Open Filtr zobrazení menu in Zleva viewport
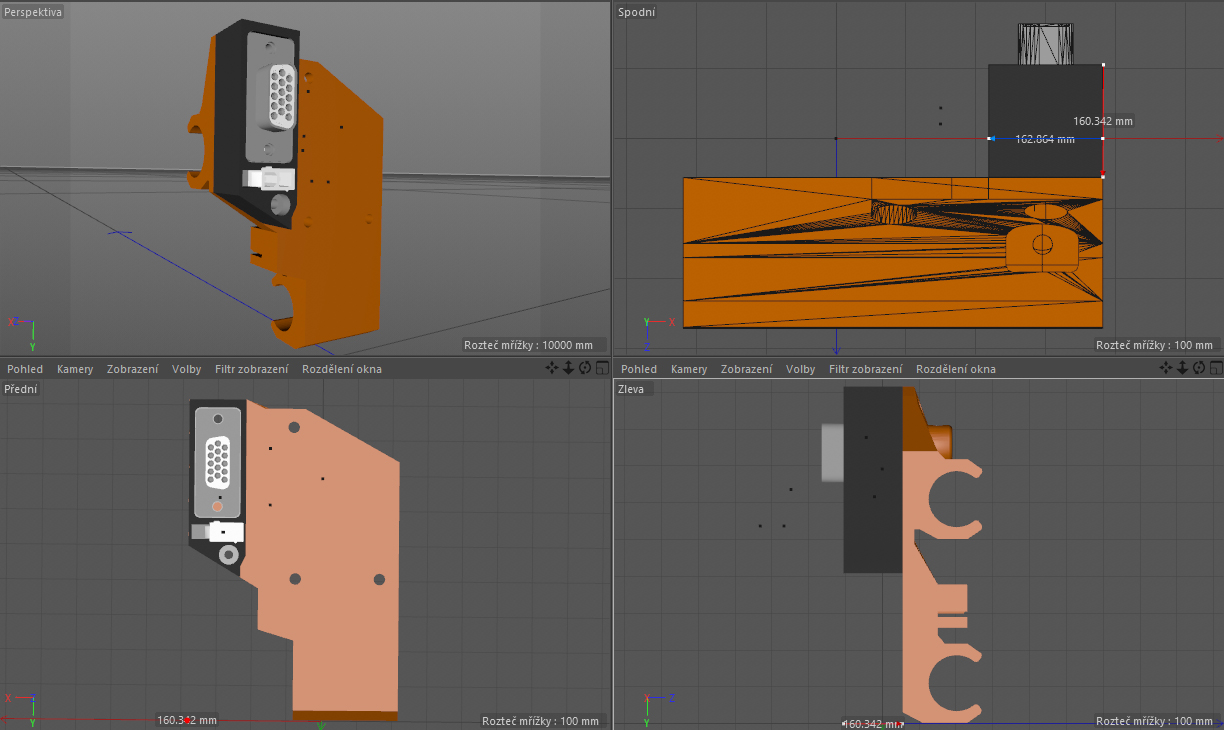The width and height of the screenshot is (1224, 730). (865, 369)
